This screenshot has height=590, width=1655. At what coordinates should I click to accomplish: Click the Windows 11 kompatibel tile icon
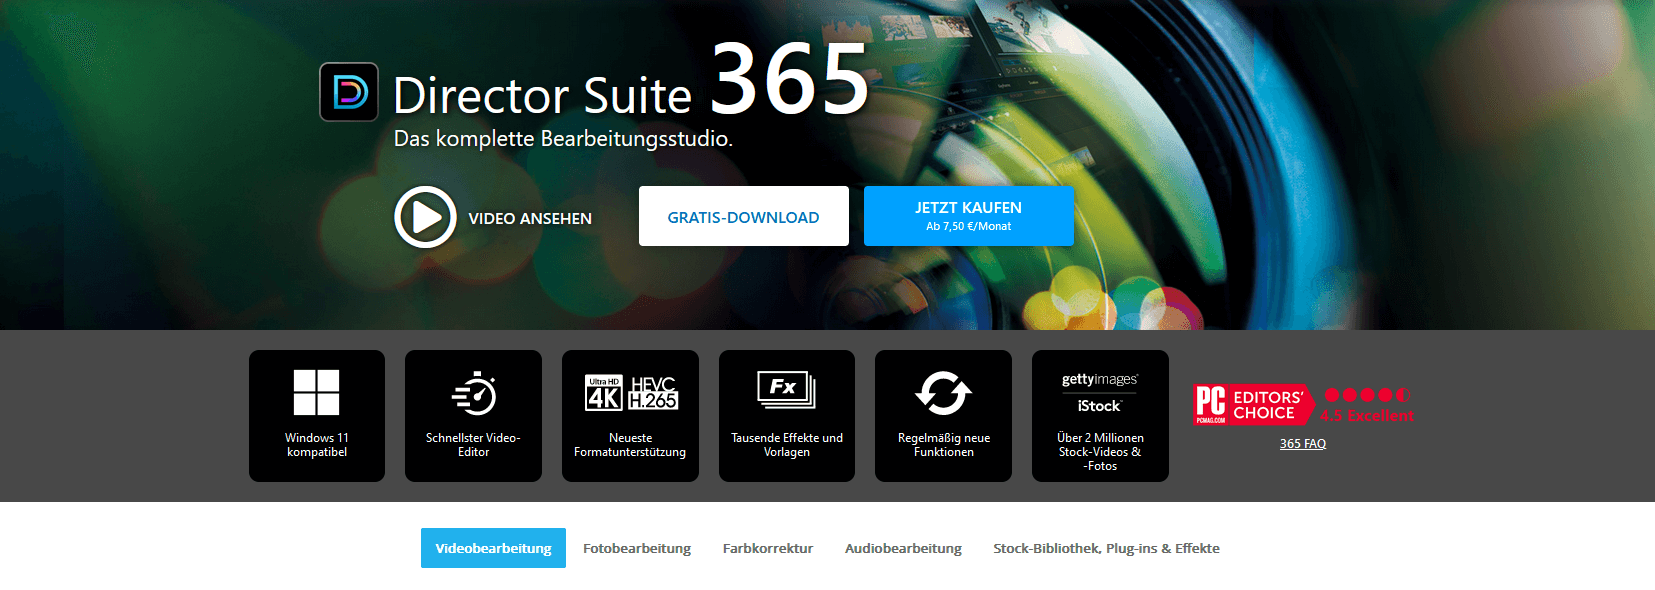pyautogui.click(x=316, y=392)
